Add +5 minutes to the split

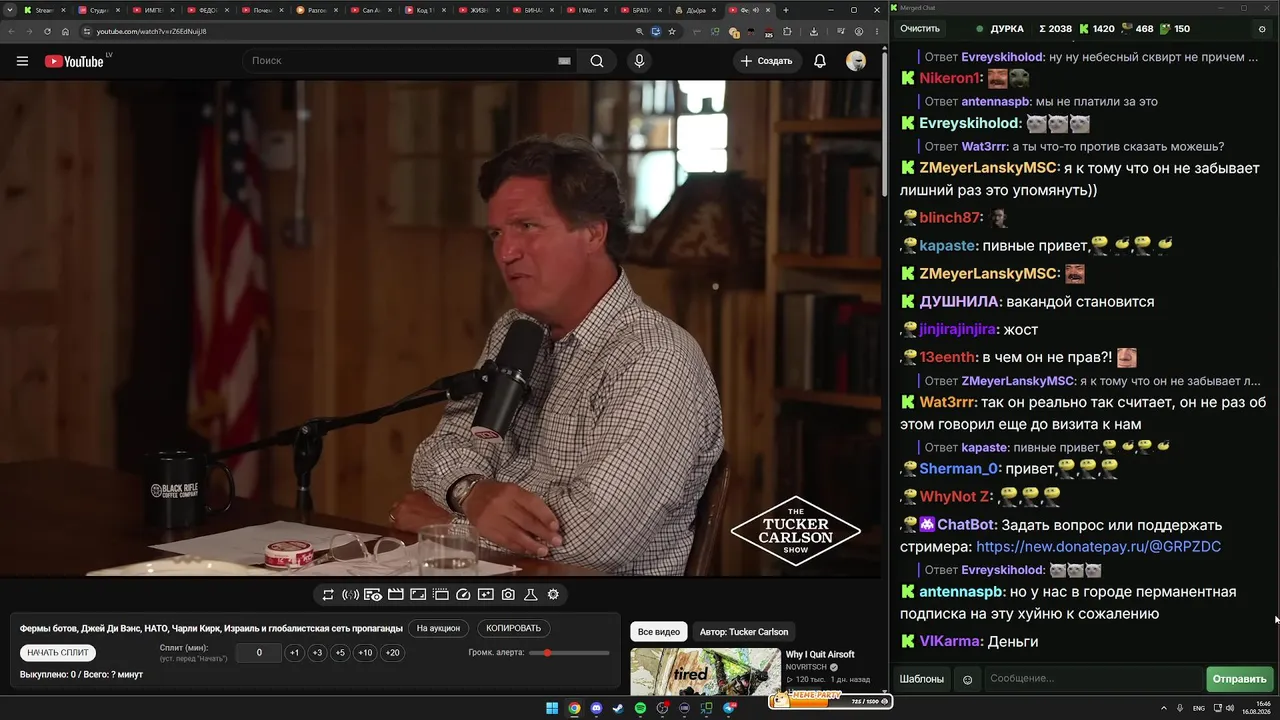tap(340, 653)
